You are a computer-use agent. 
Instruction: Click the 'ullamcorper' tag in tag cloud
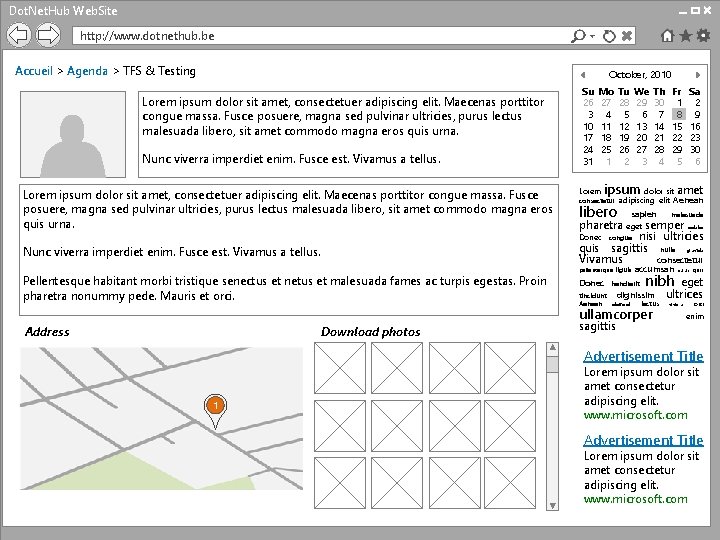pos(616,315)
